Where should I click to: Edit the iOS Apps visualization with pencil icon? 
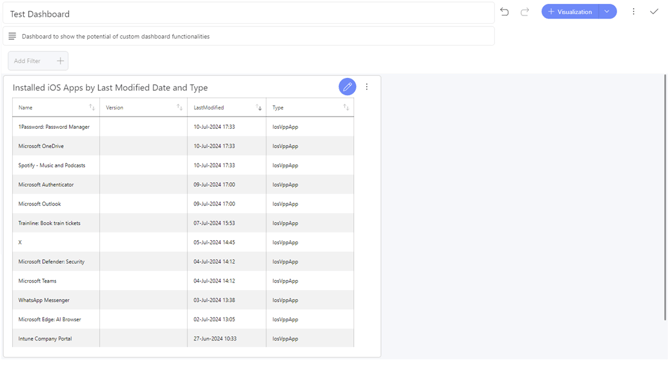pos(347,87)
